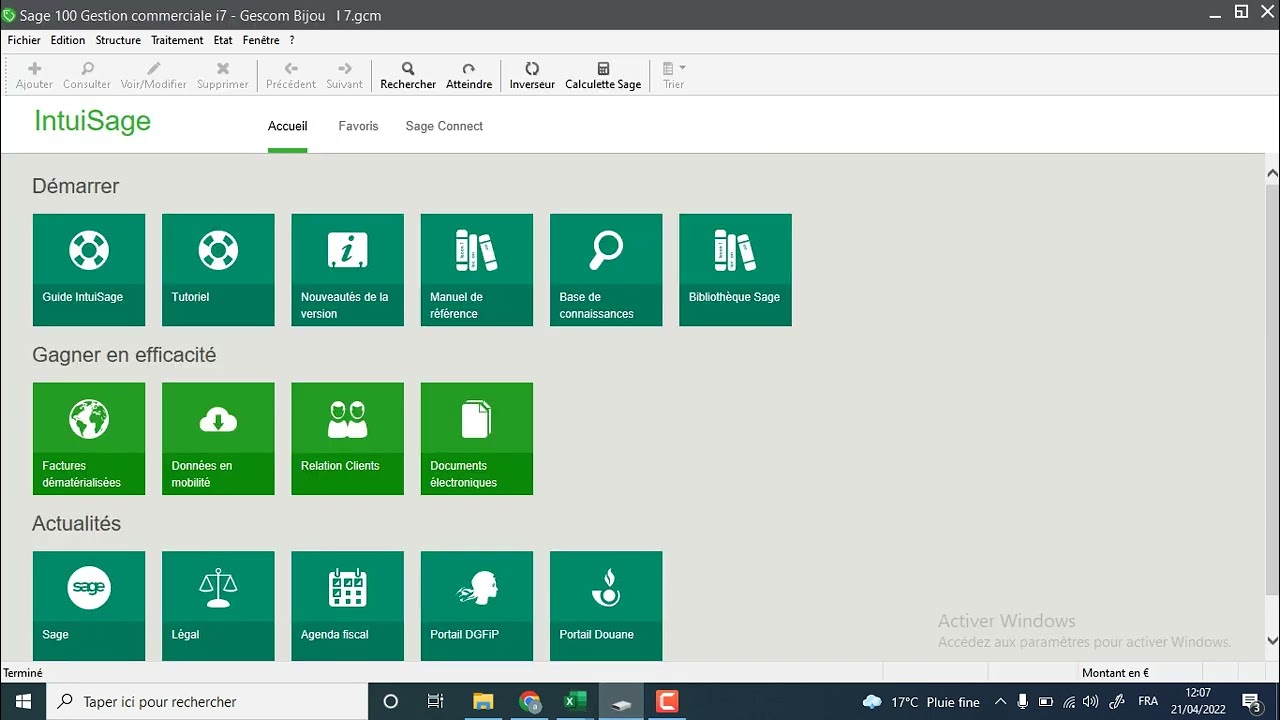1280x720 pixels.
Task: Open the Manuel de référence tile
Action: pos(477,270)
